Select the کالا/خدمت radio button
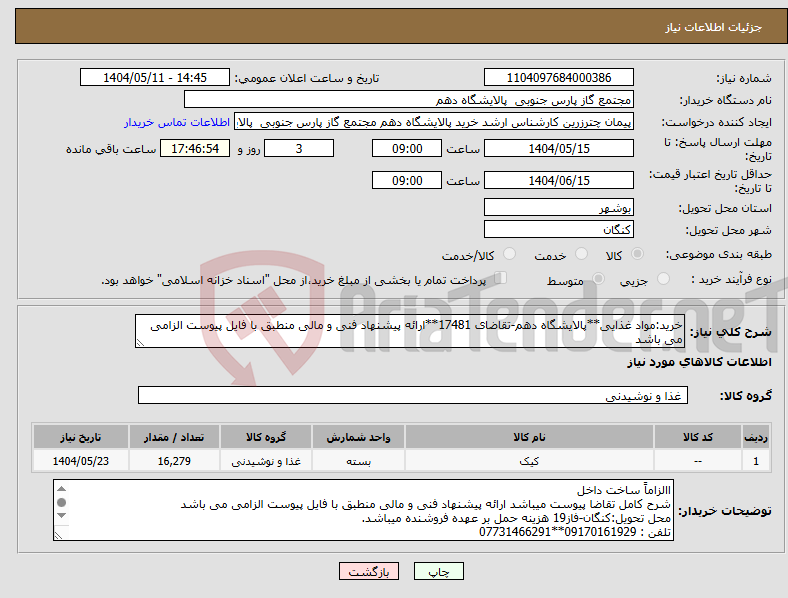Screen dimensions: 788x598 [510, 254]
